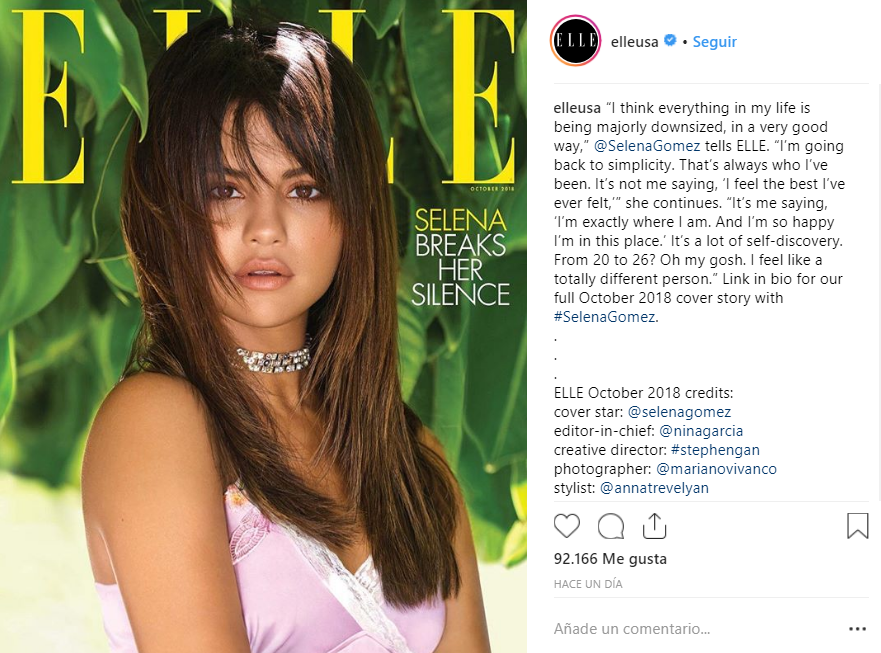The height and width of the screenshot is (653, 881).
Task: Share the post using arrow icon
Action: (655, 527)
